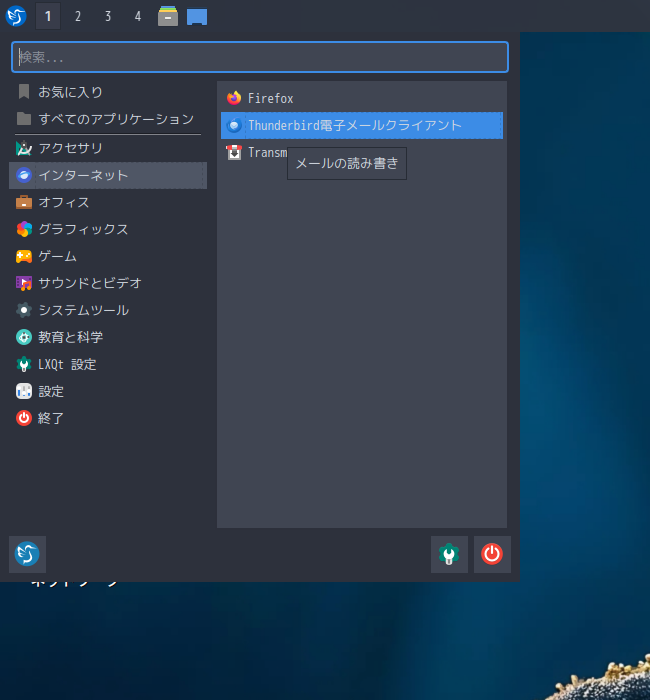Open LXQt configuration via bottom wrench button
This screenshot has height=700, width=650.
(449, 554)
